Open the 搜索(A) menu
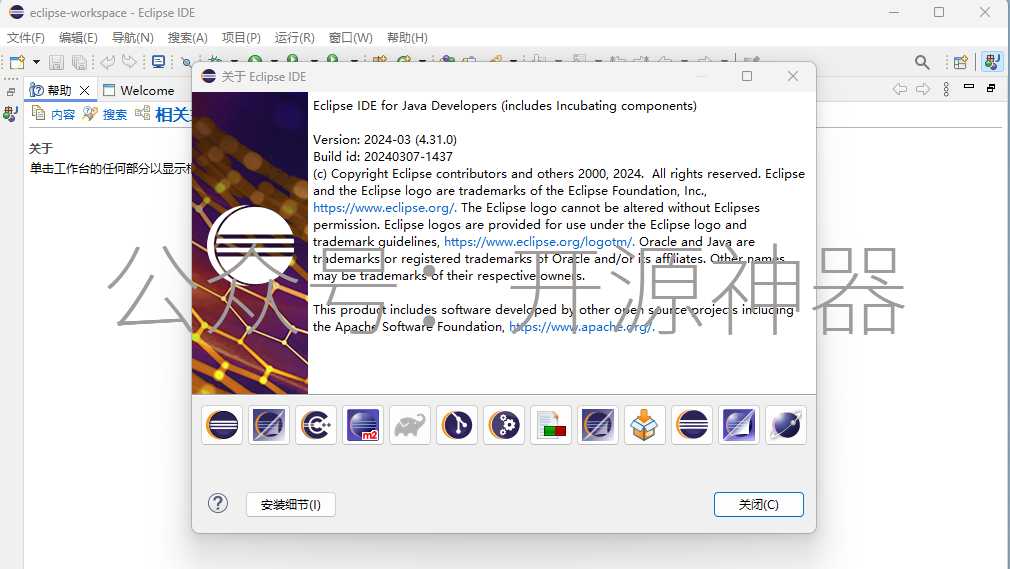 [x=187, y=37]
